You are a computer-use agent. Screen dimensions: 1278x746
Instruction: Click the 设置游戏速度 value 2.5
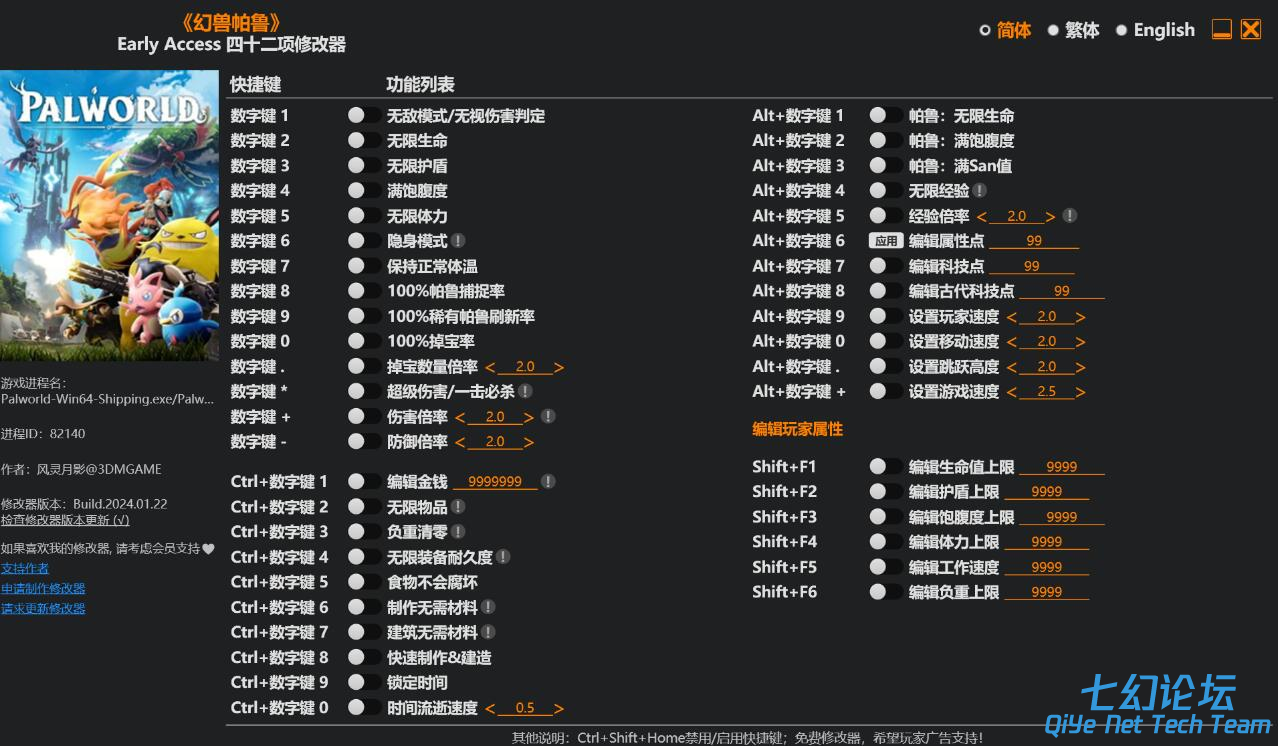[1047, 392]
